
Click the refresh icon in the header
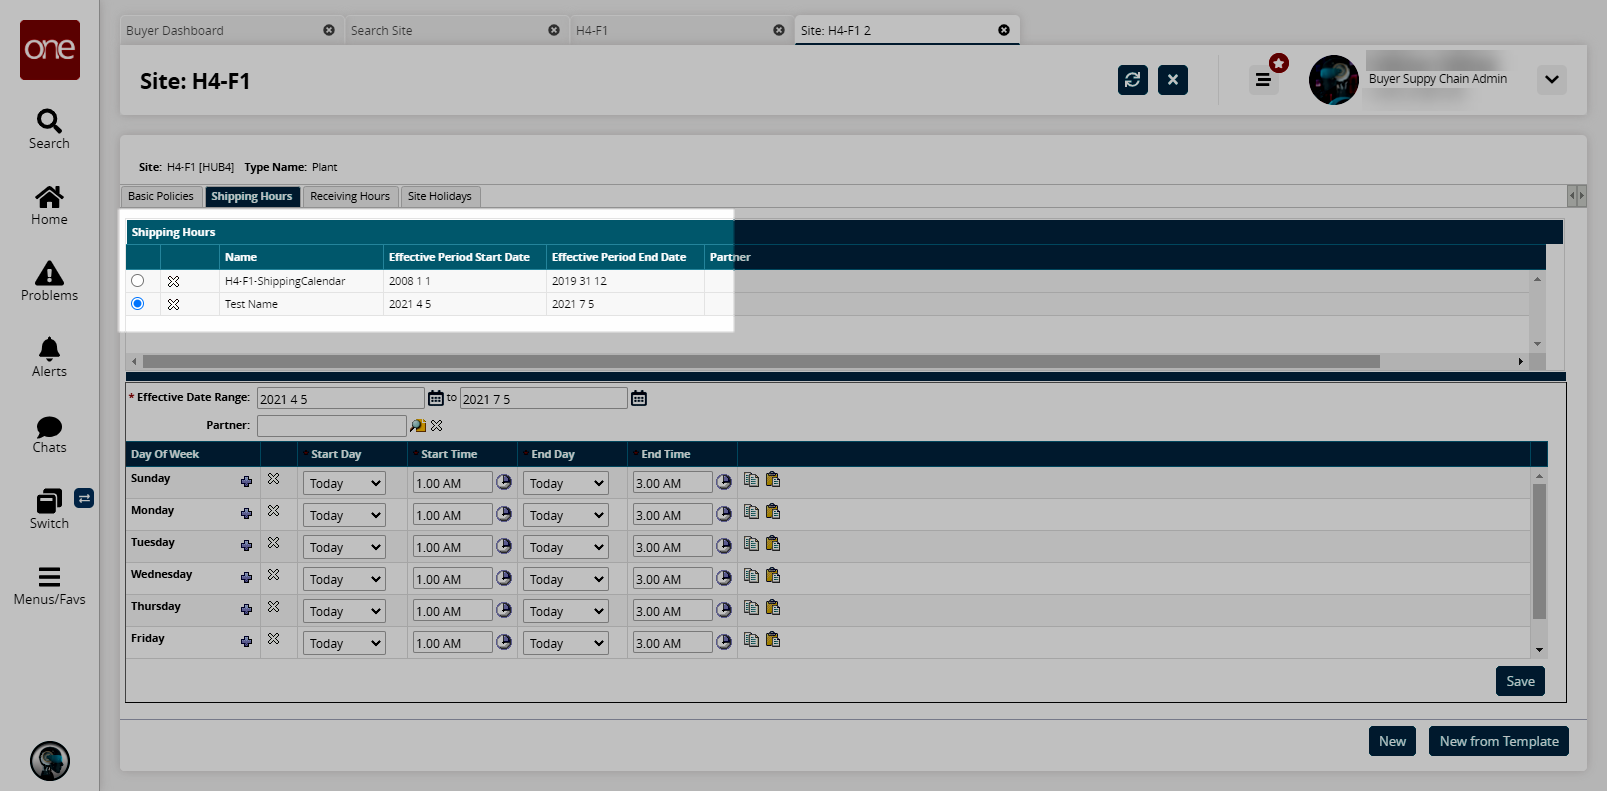[1132, 80]
